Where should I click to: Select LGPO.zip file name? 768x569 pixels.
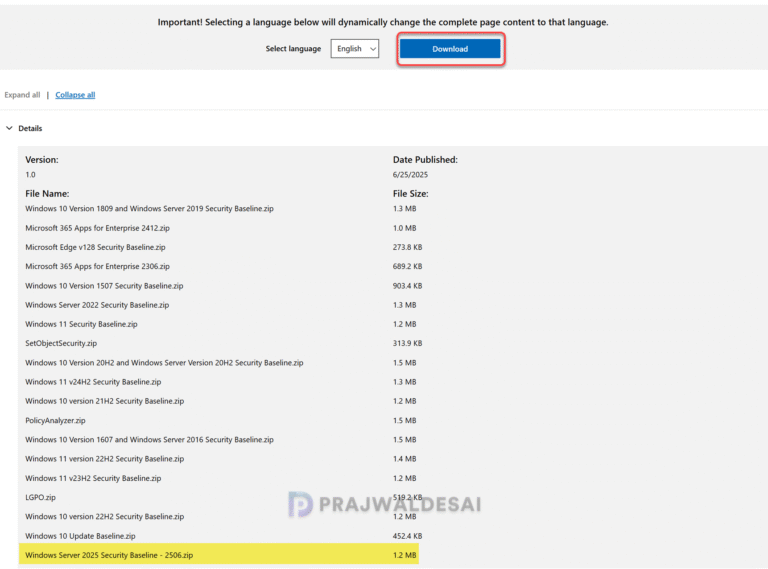(40, 498)
